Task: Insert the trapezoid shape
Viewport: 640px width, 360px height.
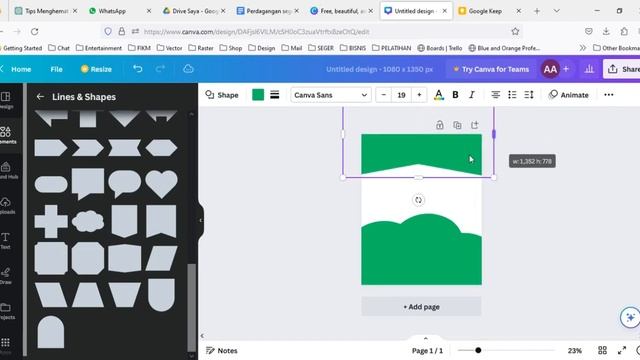Action: point(88,295)
